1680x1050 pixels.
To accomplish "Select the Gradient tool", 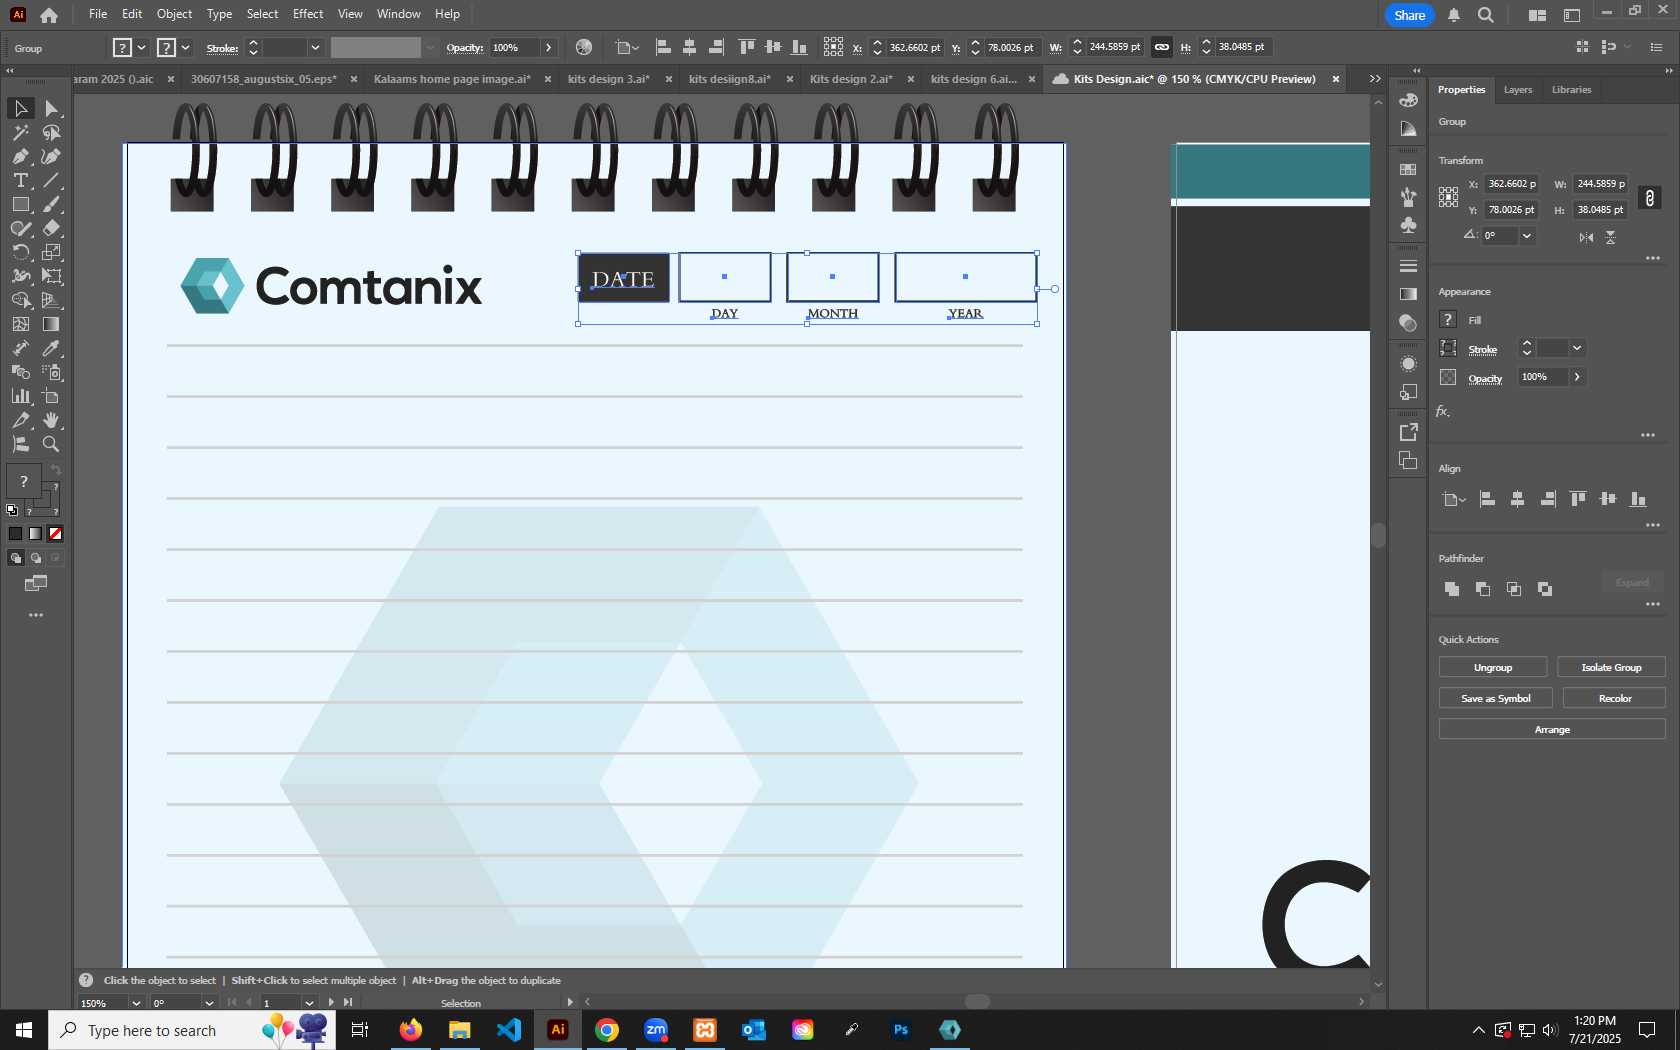I will pyautogui.click(x=52, y=324).
